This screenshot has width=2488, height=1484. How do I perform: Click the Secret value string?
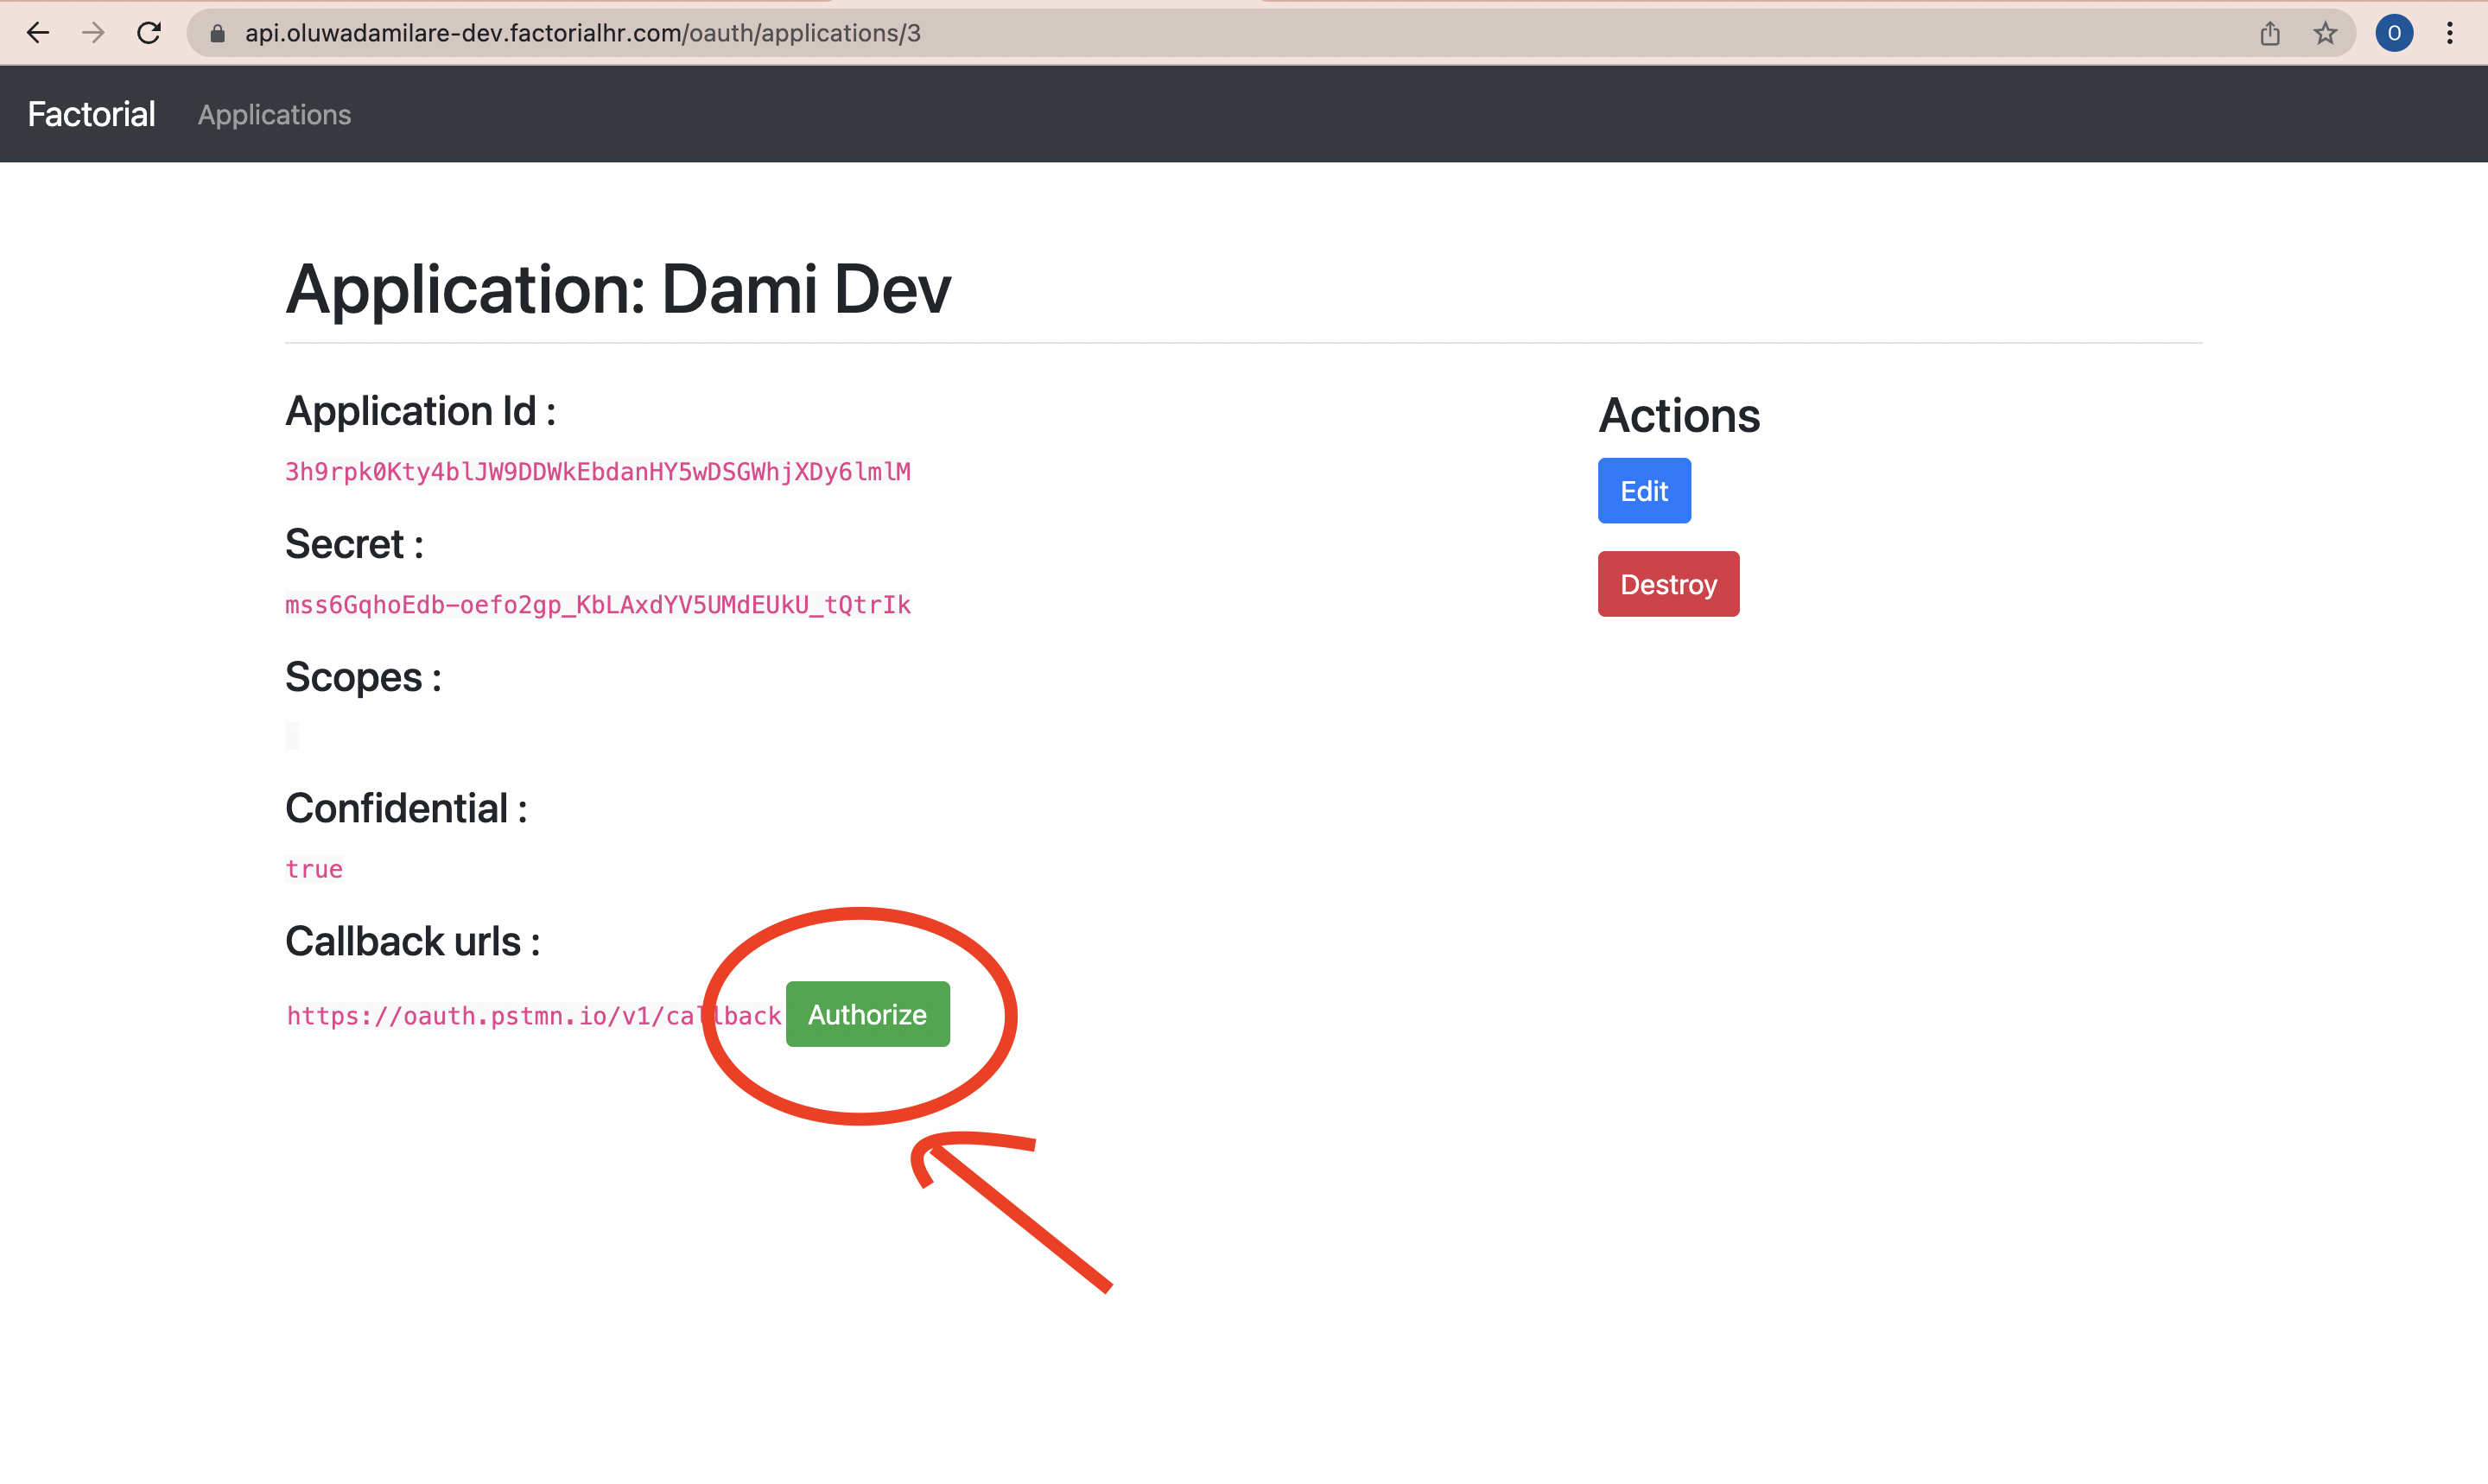click(597, 605)
